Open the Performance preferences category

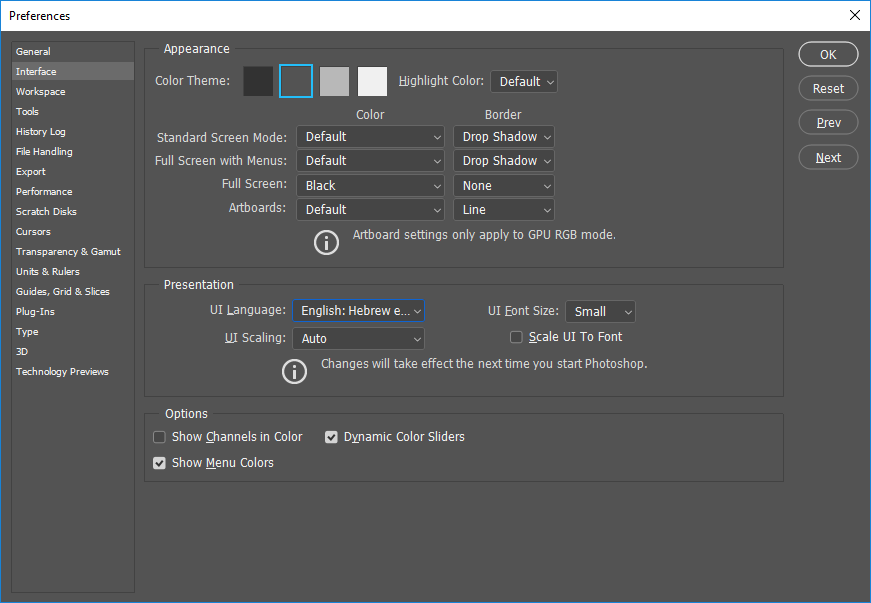44,192
